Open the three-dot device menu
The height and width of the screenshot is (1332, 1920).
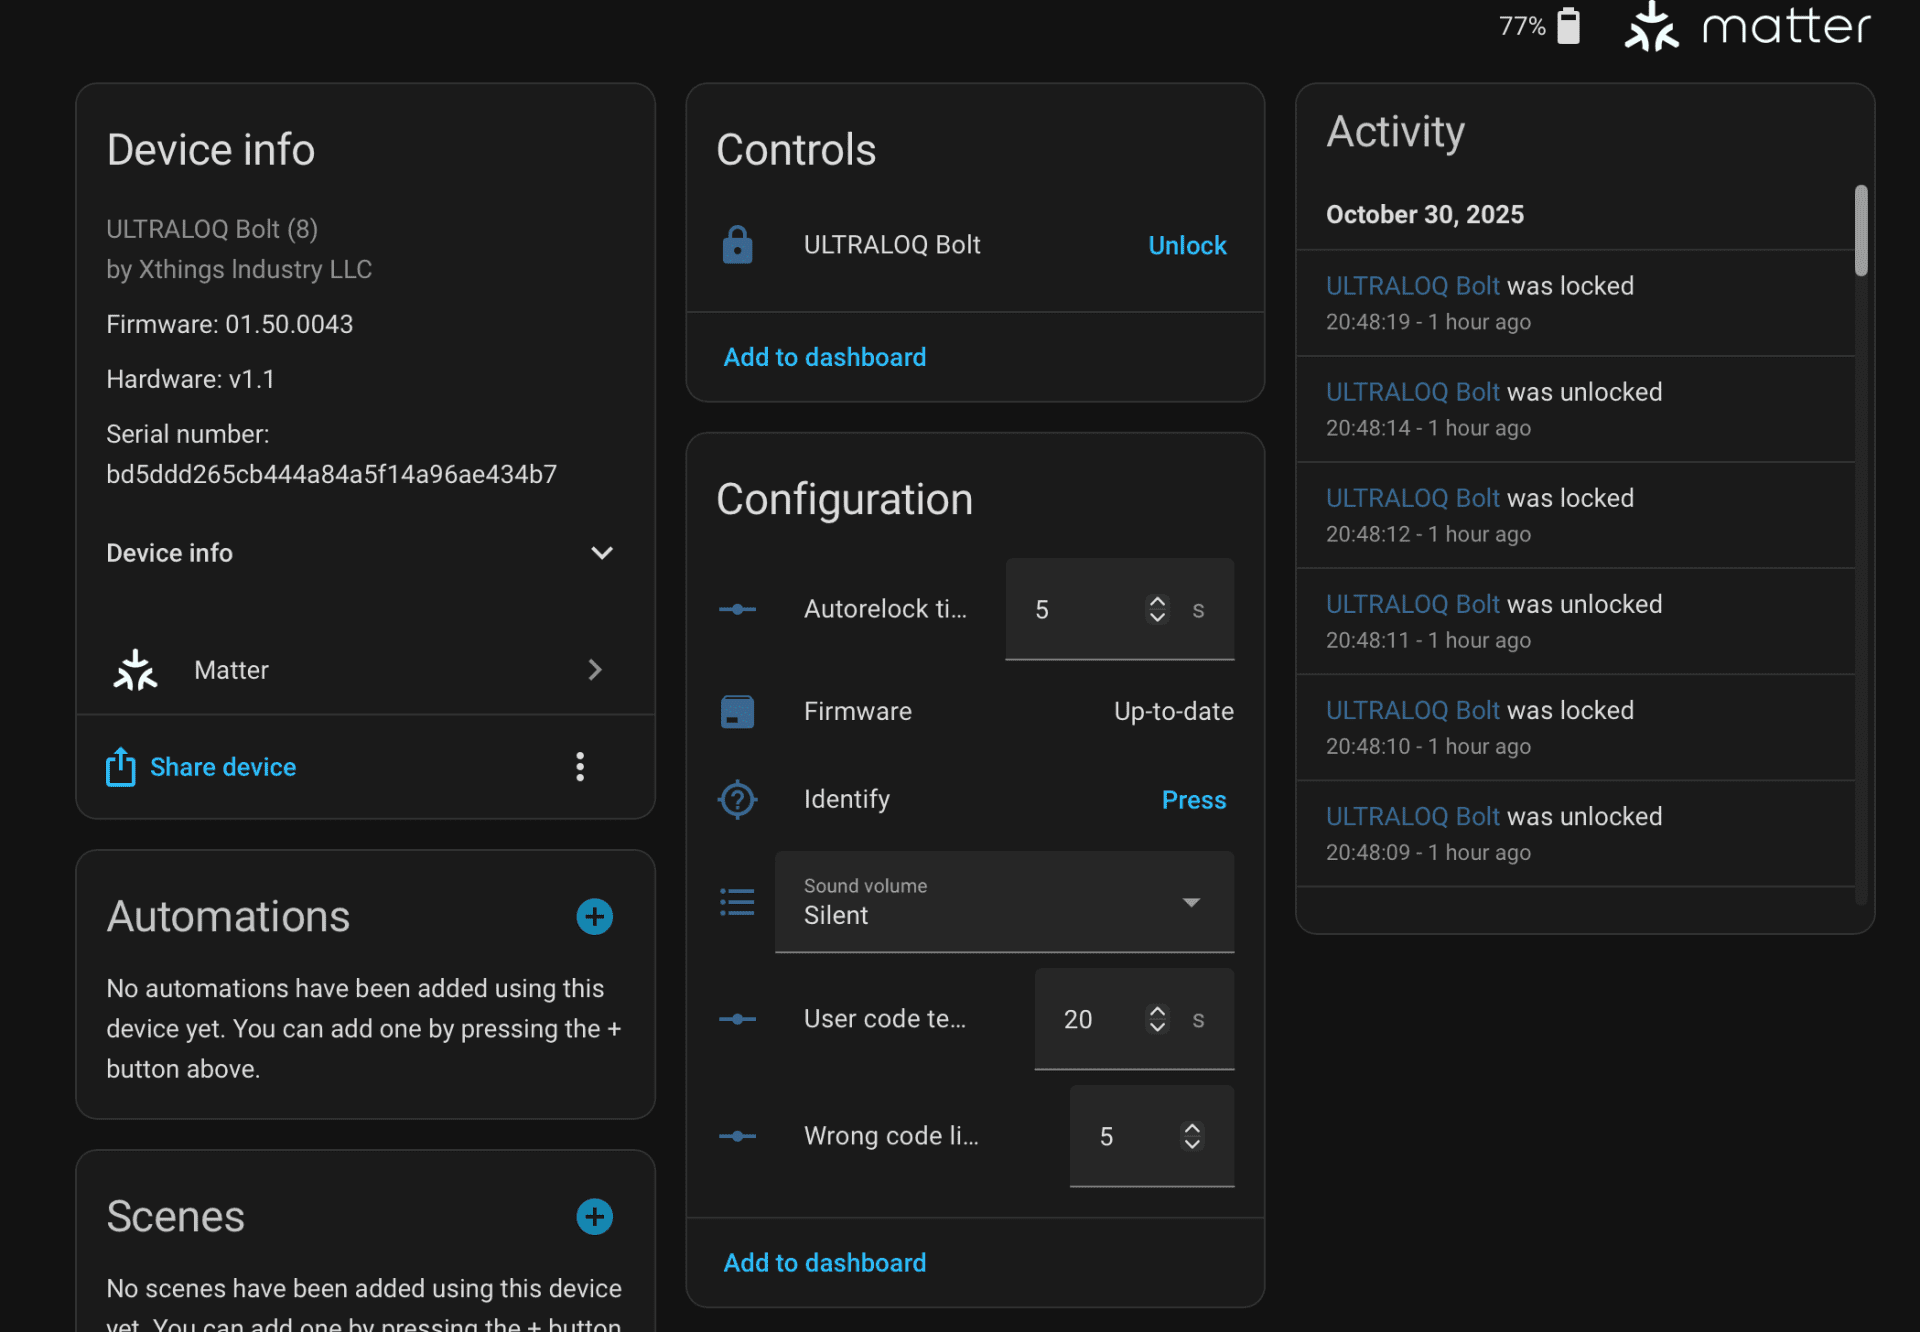[580, 767]
